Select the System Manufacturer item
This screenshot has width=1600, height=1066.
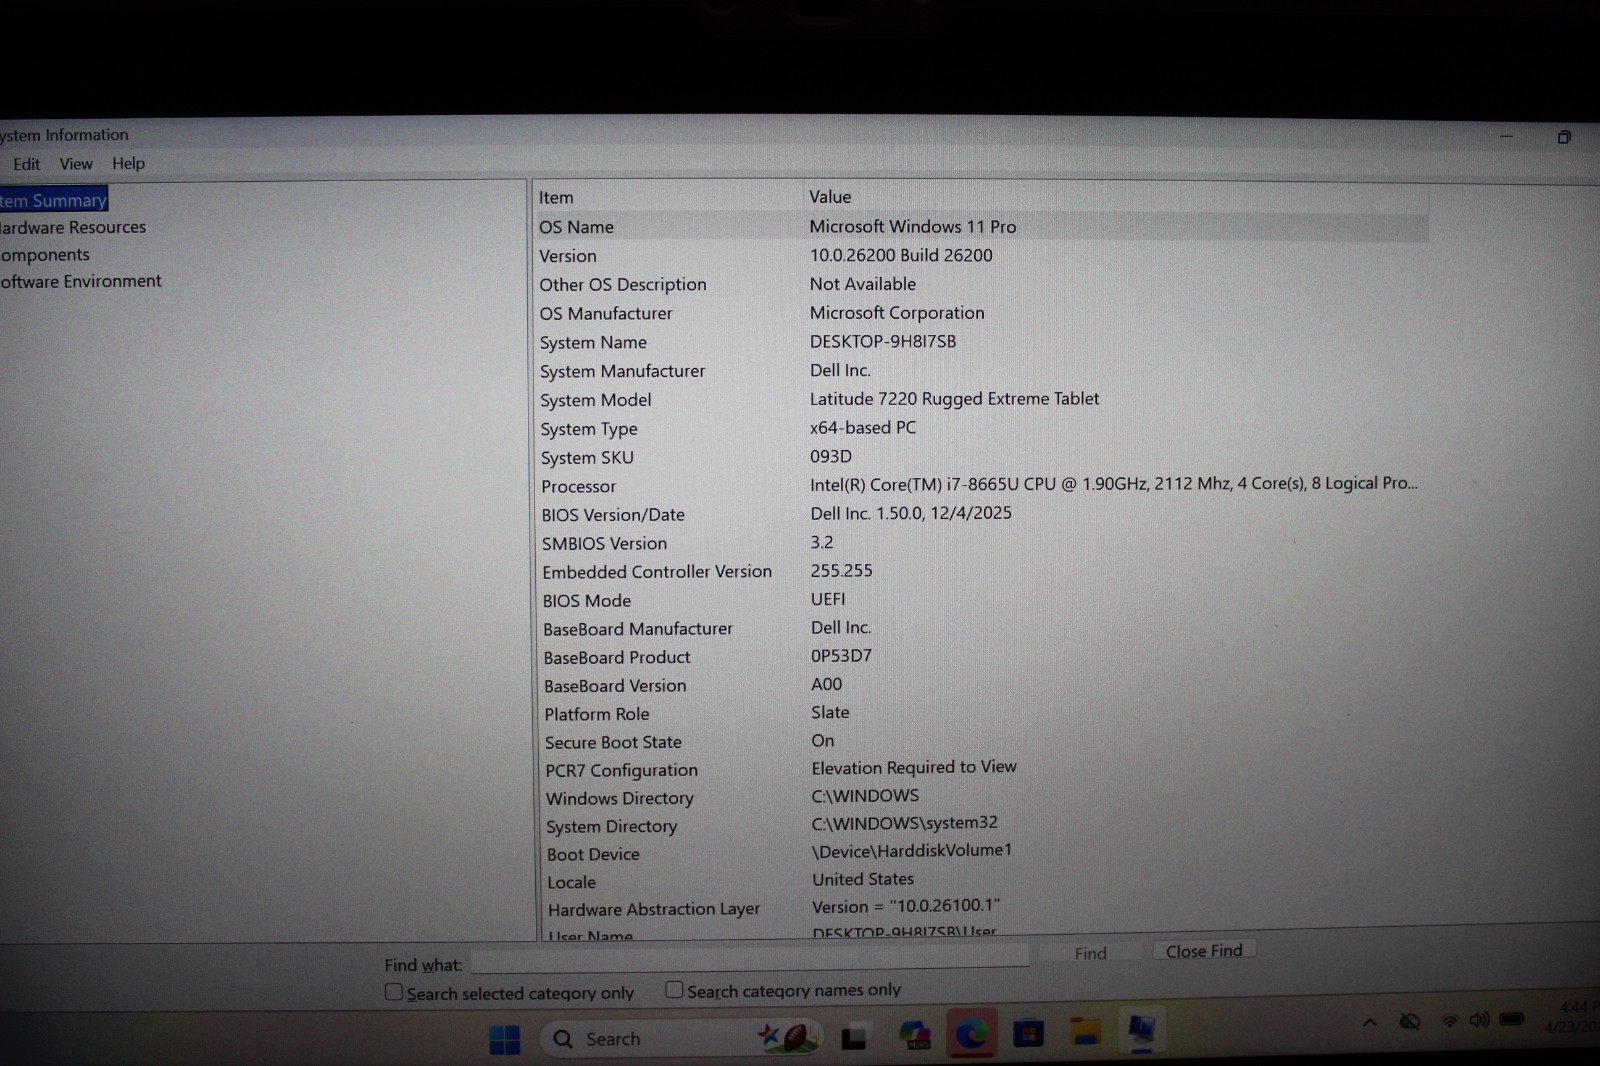pos(623,371)
